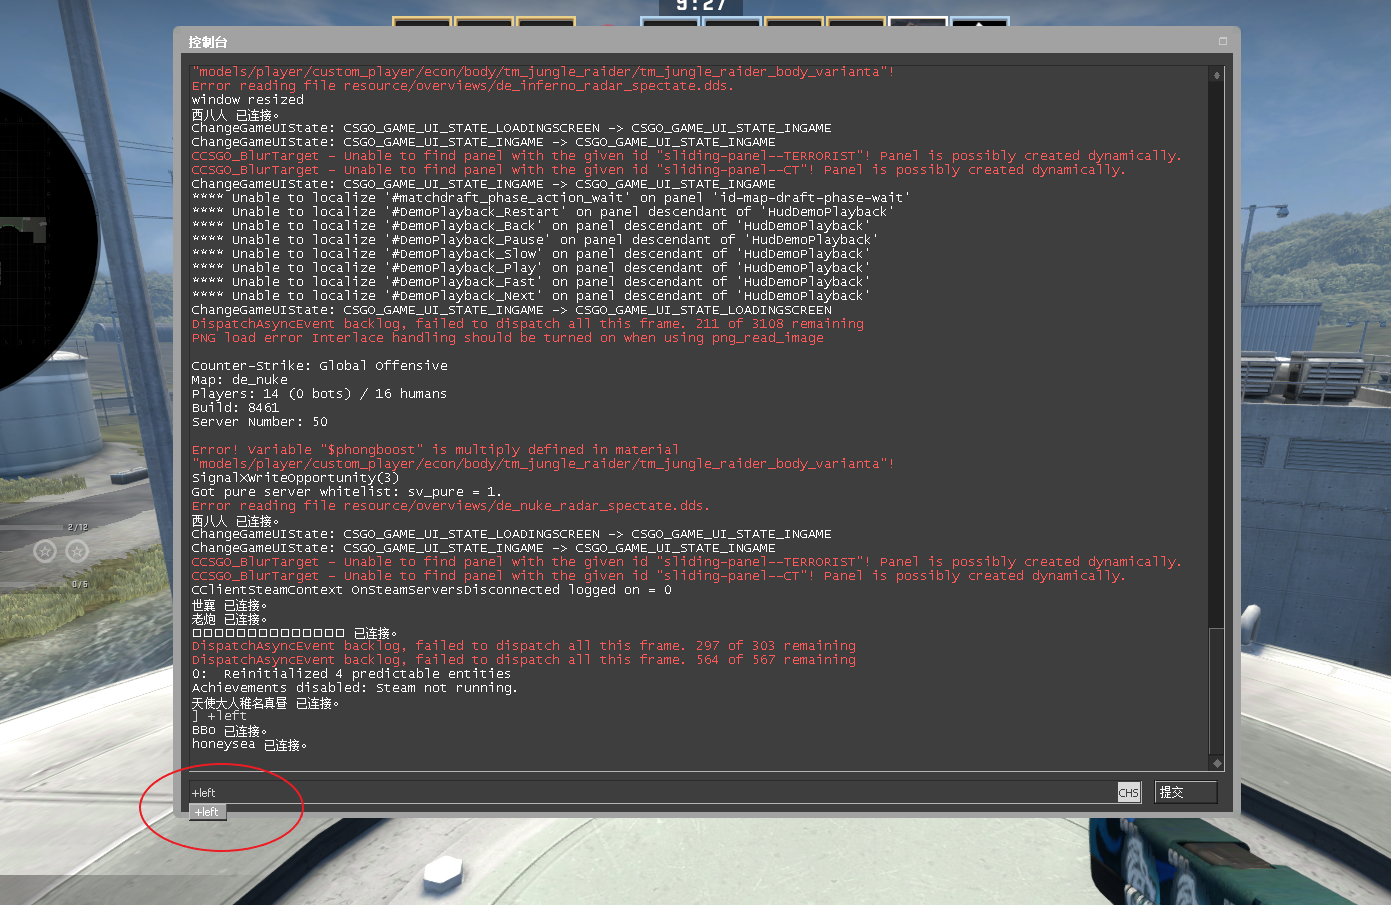Click 'Players: 14 (0 bots) / 16 humans' line
The width and height of the screenshot is (1391, 905).
(319, 394)
